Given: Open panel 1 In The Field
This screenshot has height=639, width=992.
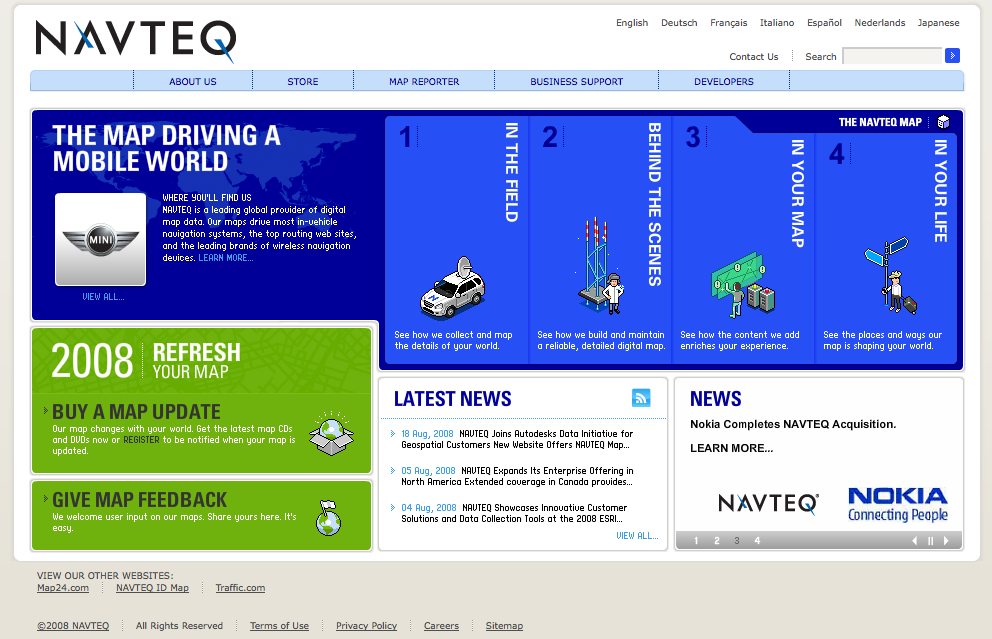Looking at the screenshot, I should point(456,240).
